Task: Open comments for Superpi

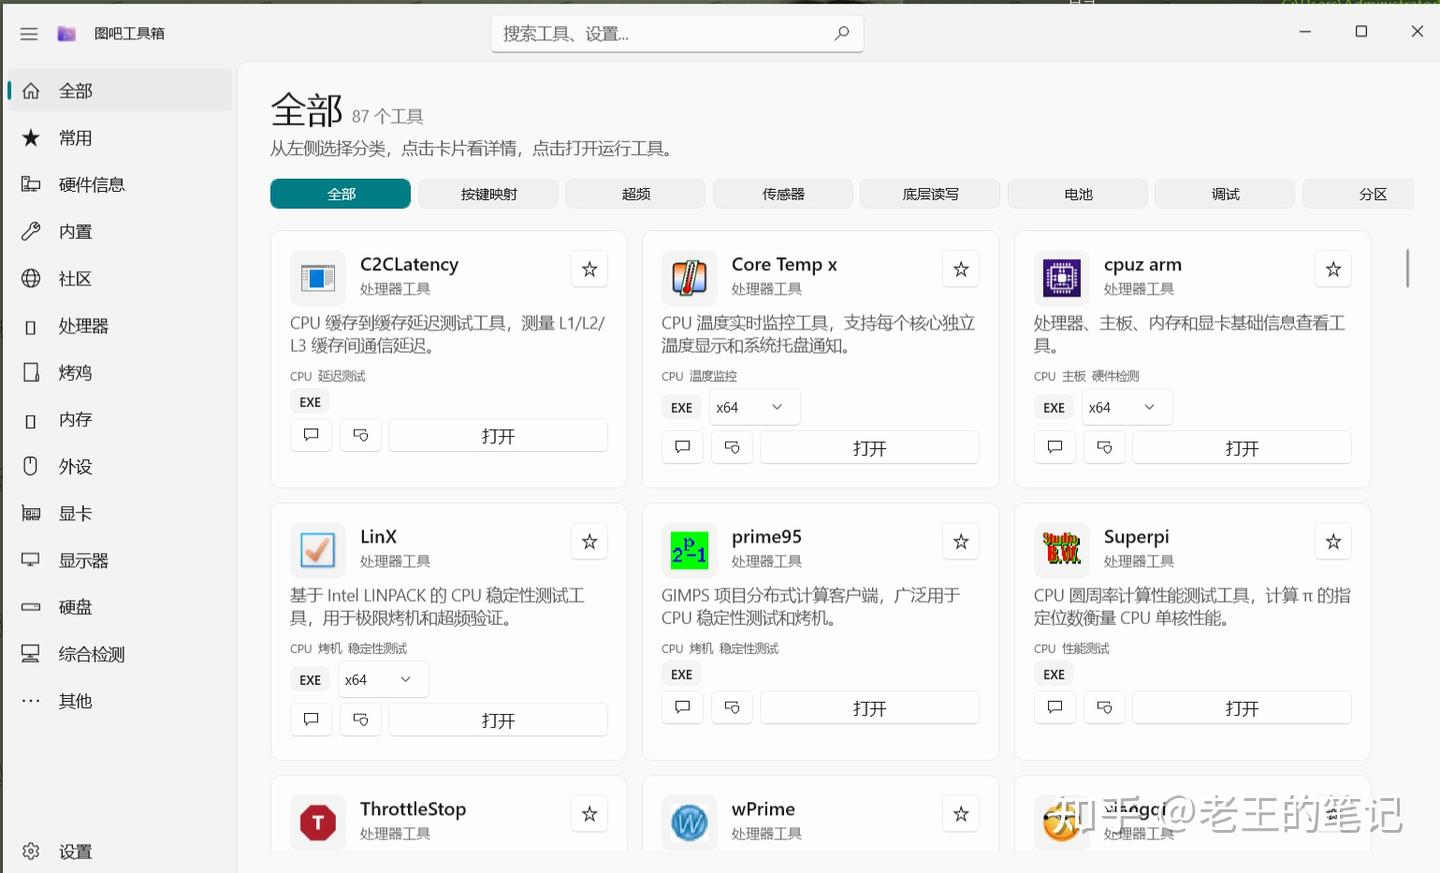Action: (1055, 708)
